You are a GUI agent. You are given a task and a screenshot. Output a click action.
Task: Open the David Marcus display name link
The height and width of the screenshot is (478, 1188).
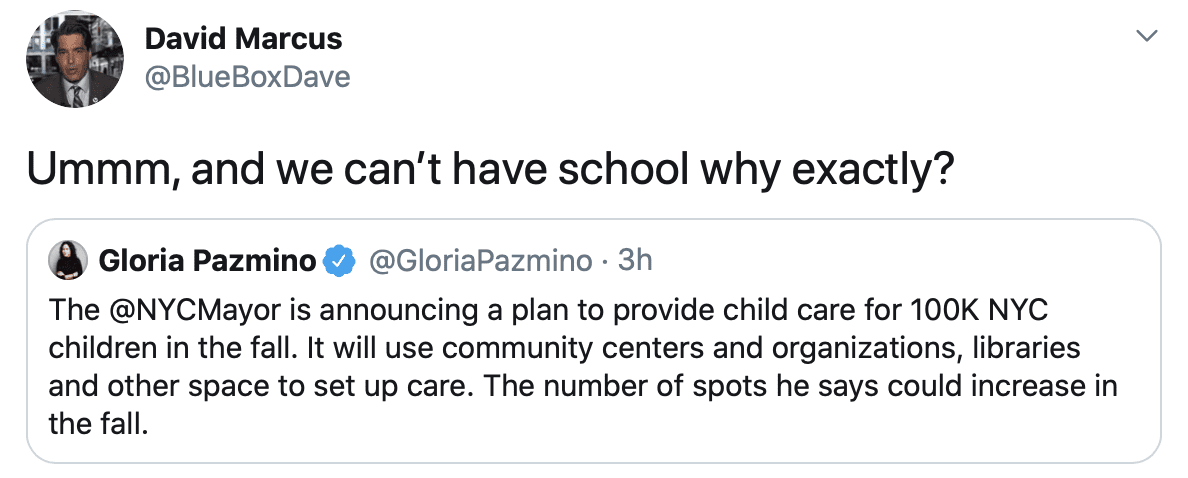click(243, 39)
